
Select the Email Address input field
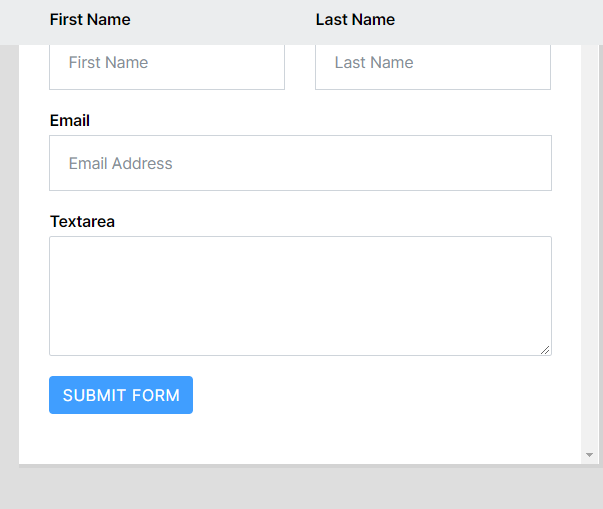point(300,163)
